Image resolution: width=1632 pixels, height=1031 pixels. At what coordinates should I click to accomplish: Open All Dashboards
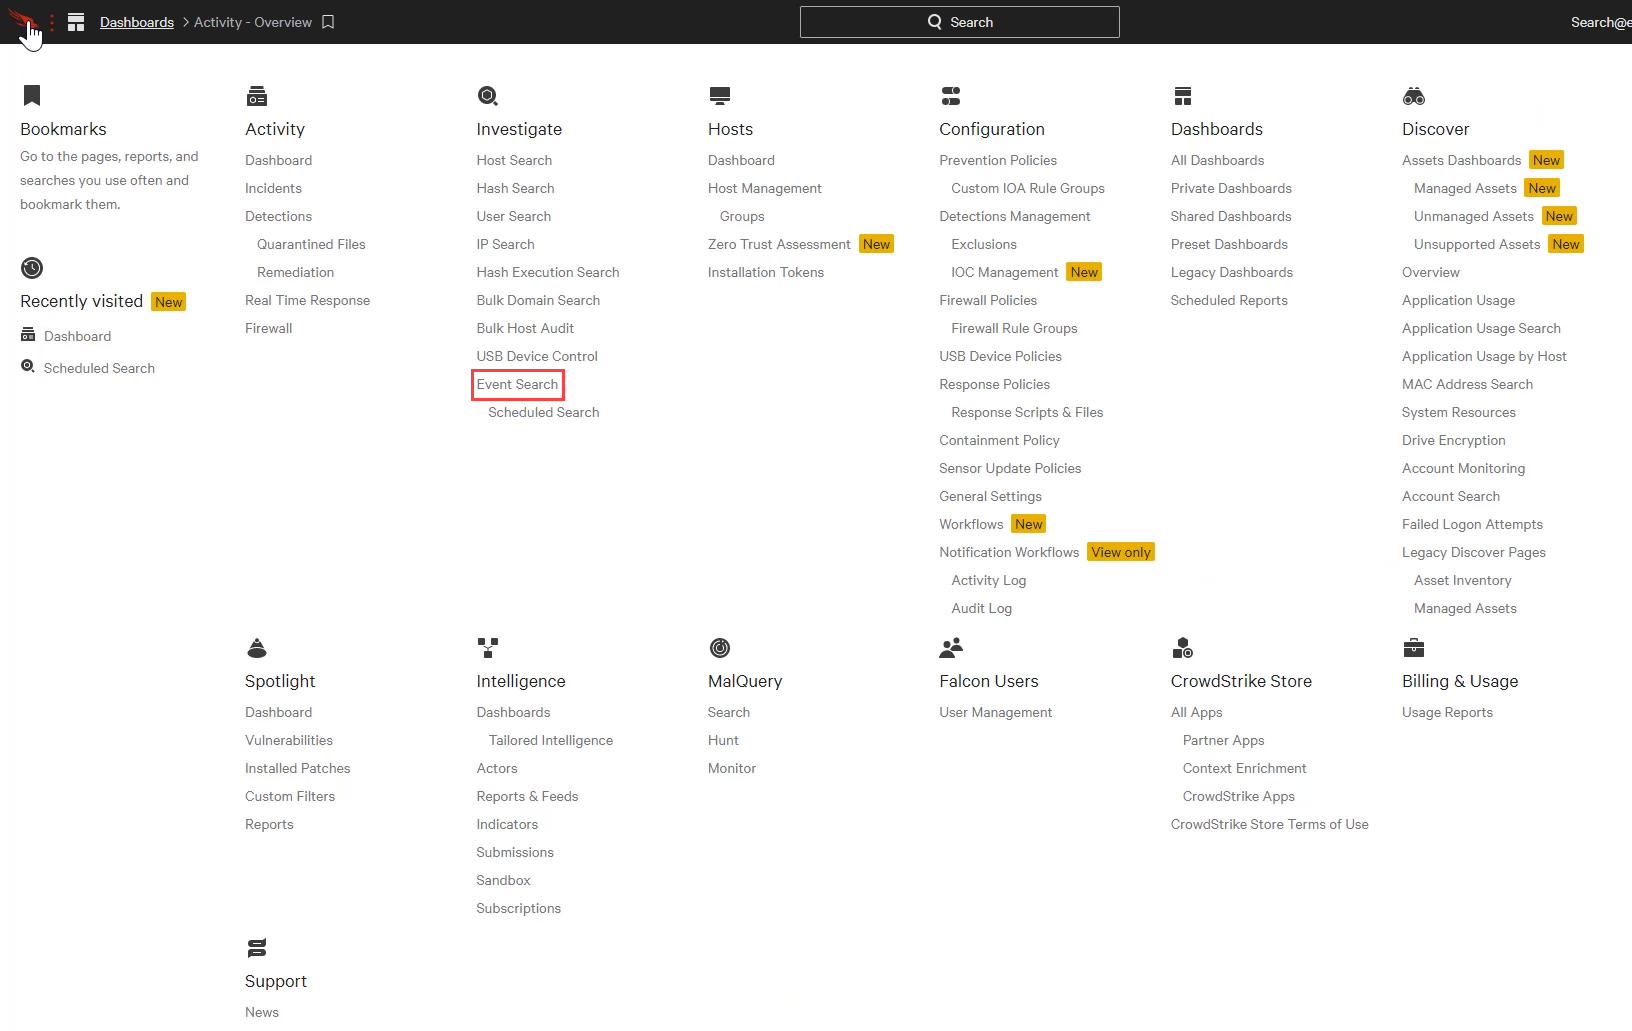click(1217, 160)
